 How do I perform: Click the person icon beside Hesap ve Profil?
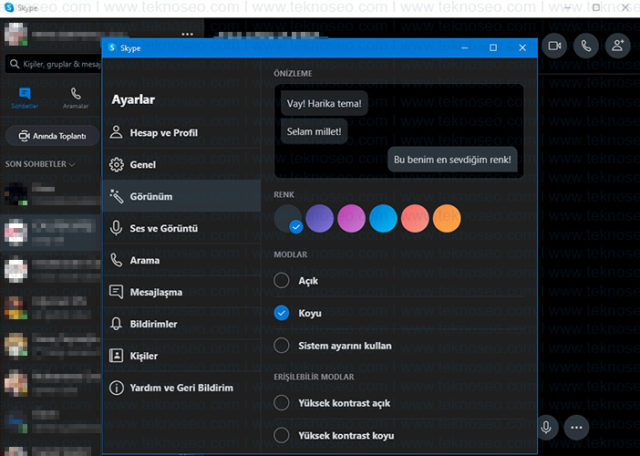coord(116,132)
